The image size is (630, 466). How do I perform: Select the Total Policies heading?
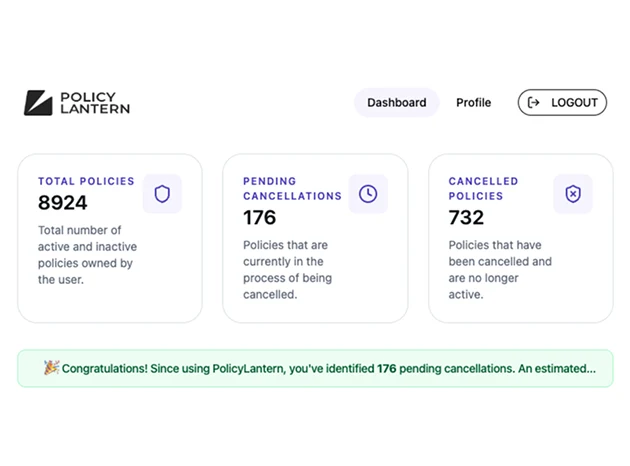pos(86,181)
